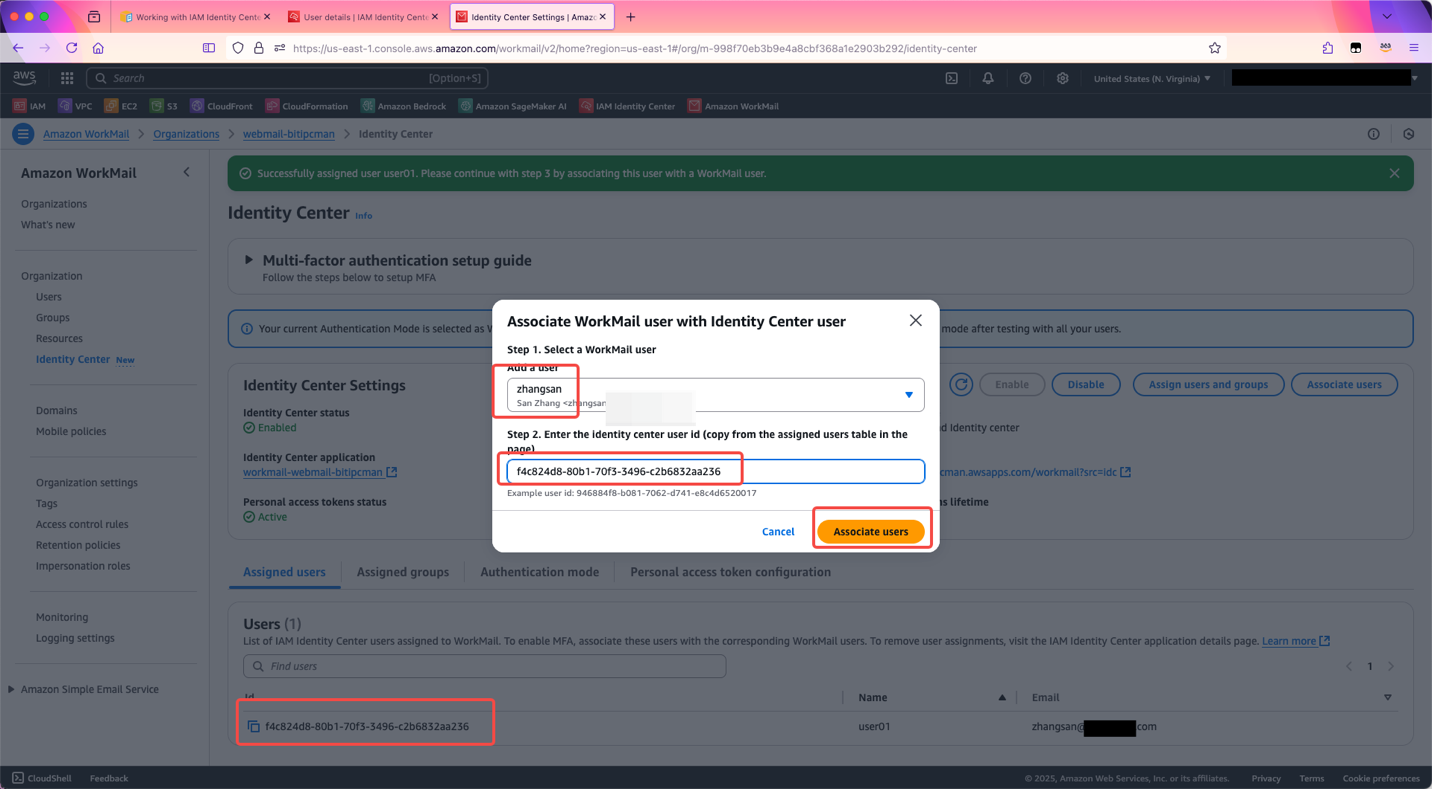1432x789 pixels.
Task: Open the Firefox application menu
Action: pos(1414,48)
